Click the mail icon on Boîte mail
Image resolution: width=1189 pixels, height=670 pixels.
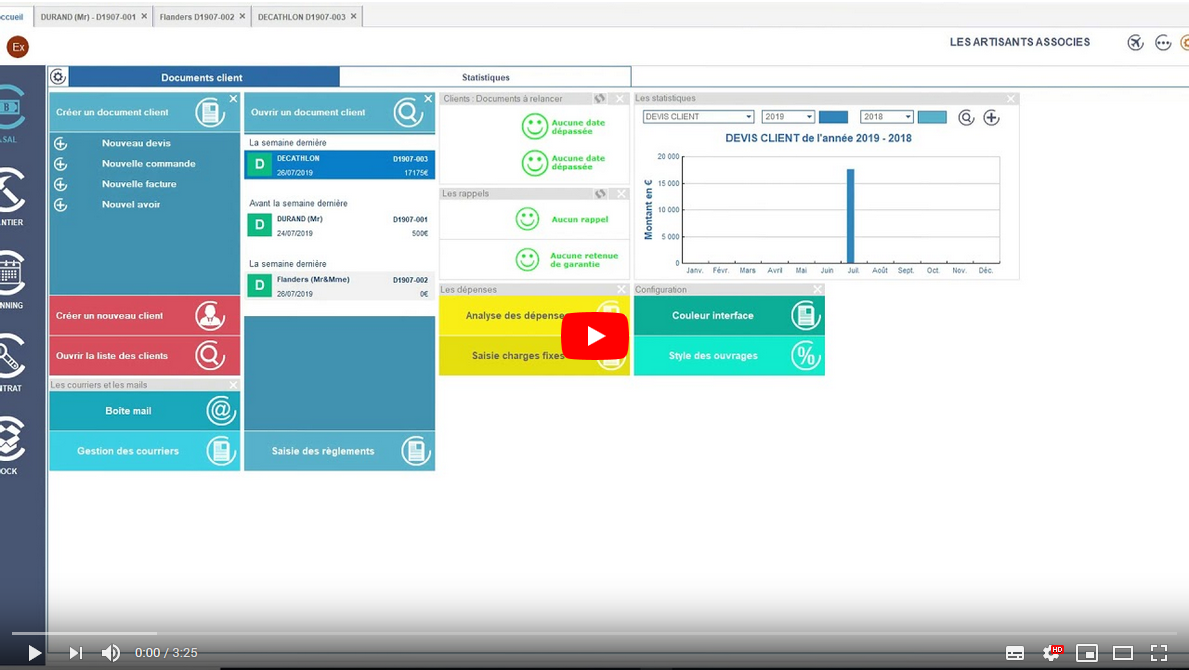point(220,411)
